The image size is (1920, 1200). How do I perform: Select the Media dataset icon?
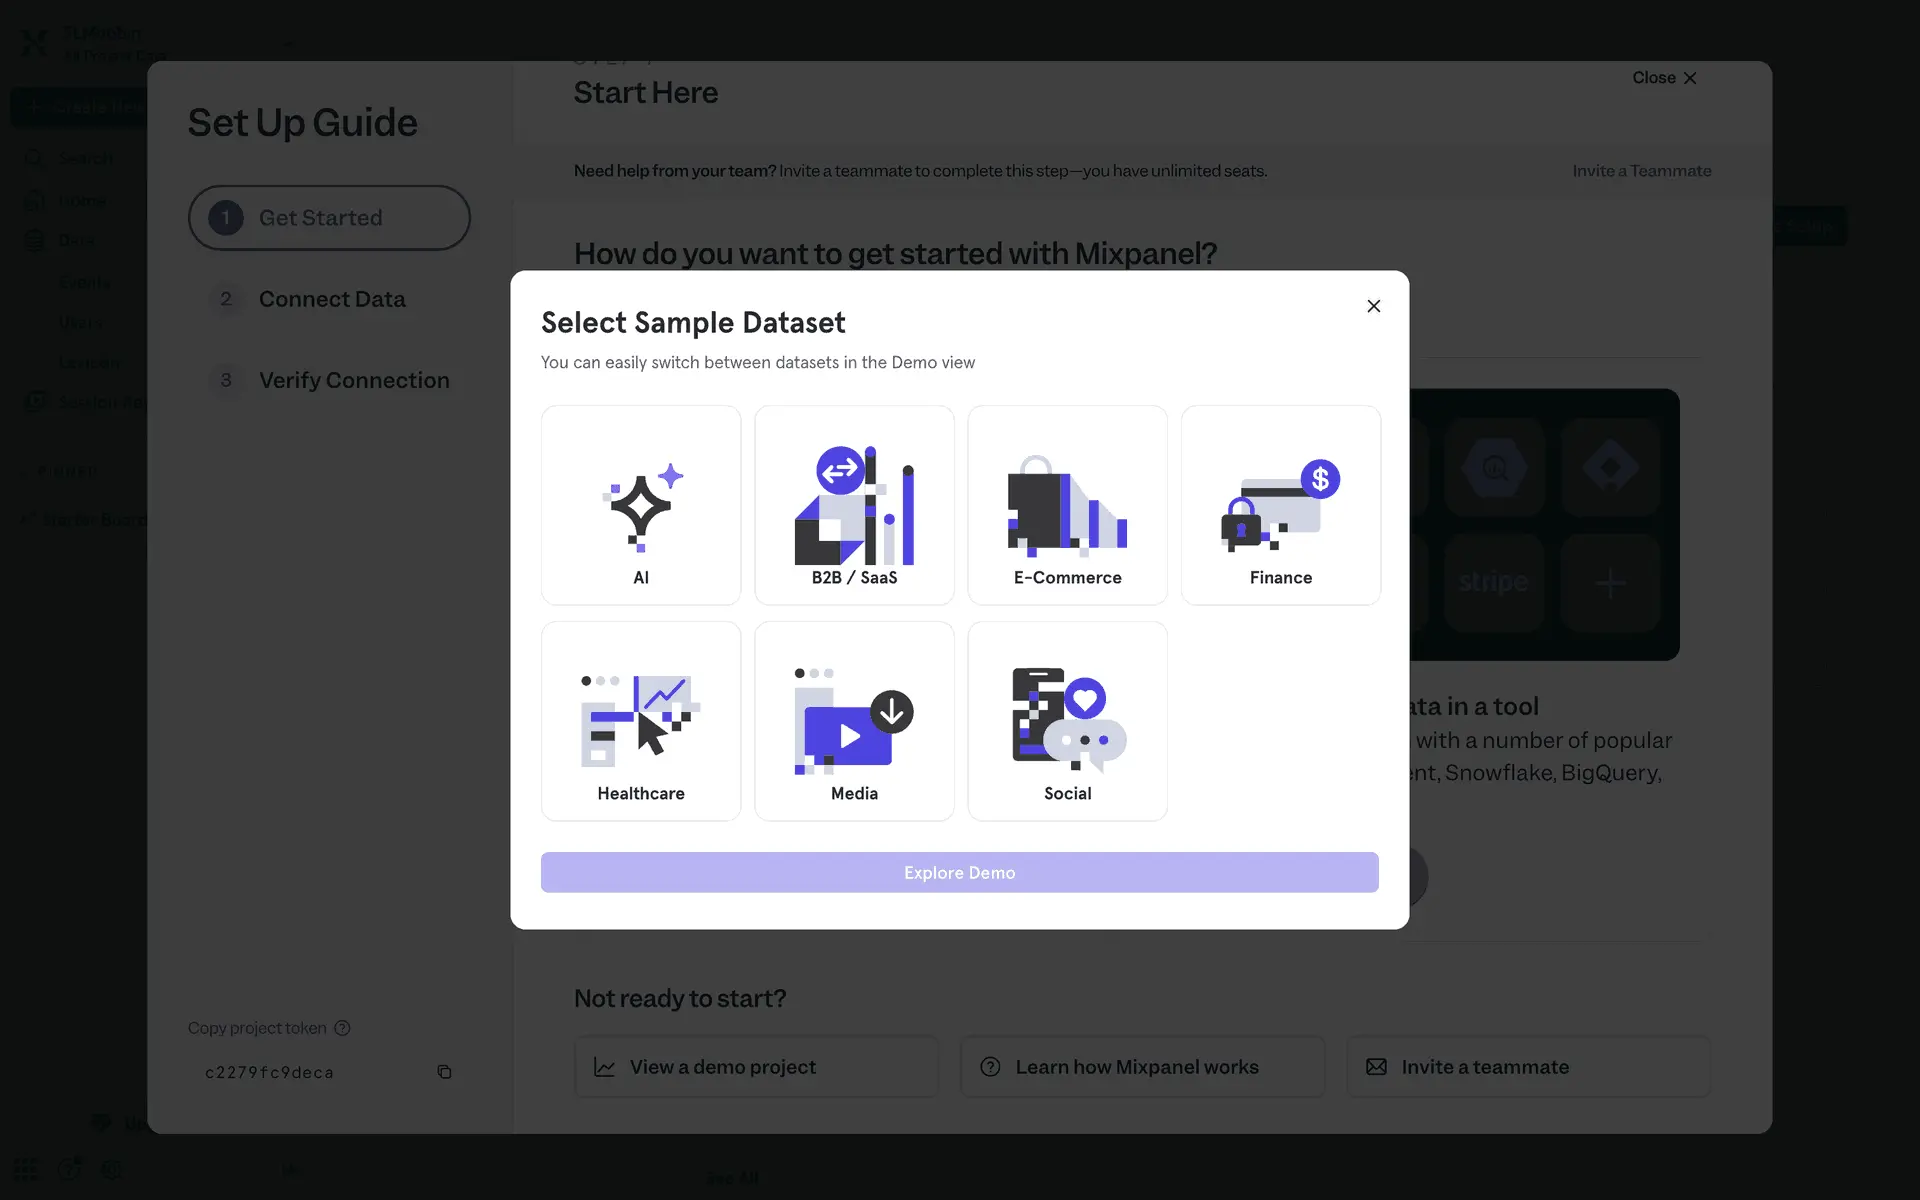[854, 721]
